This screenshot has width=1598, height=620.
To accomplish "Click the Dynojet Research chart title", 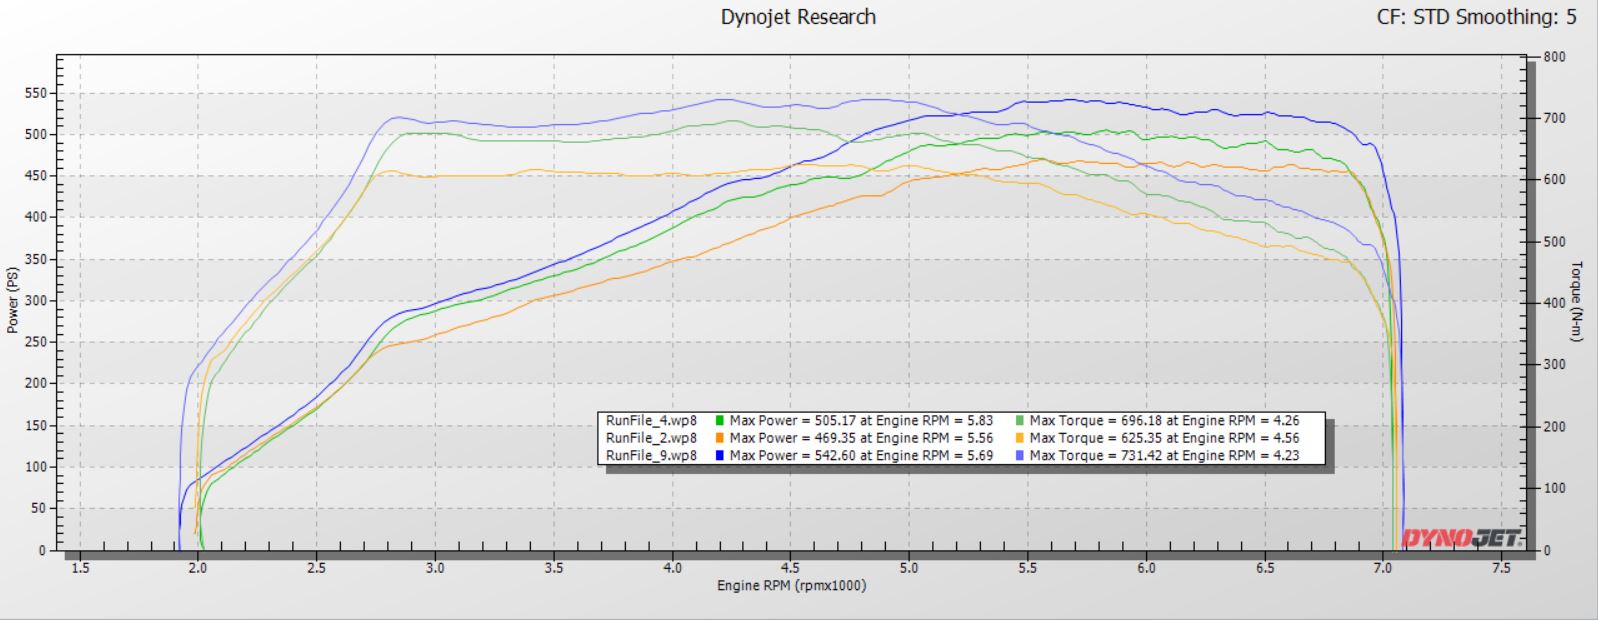I will click(x=798, y=17).
